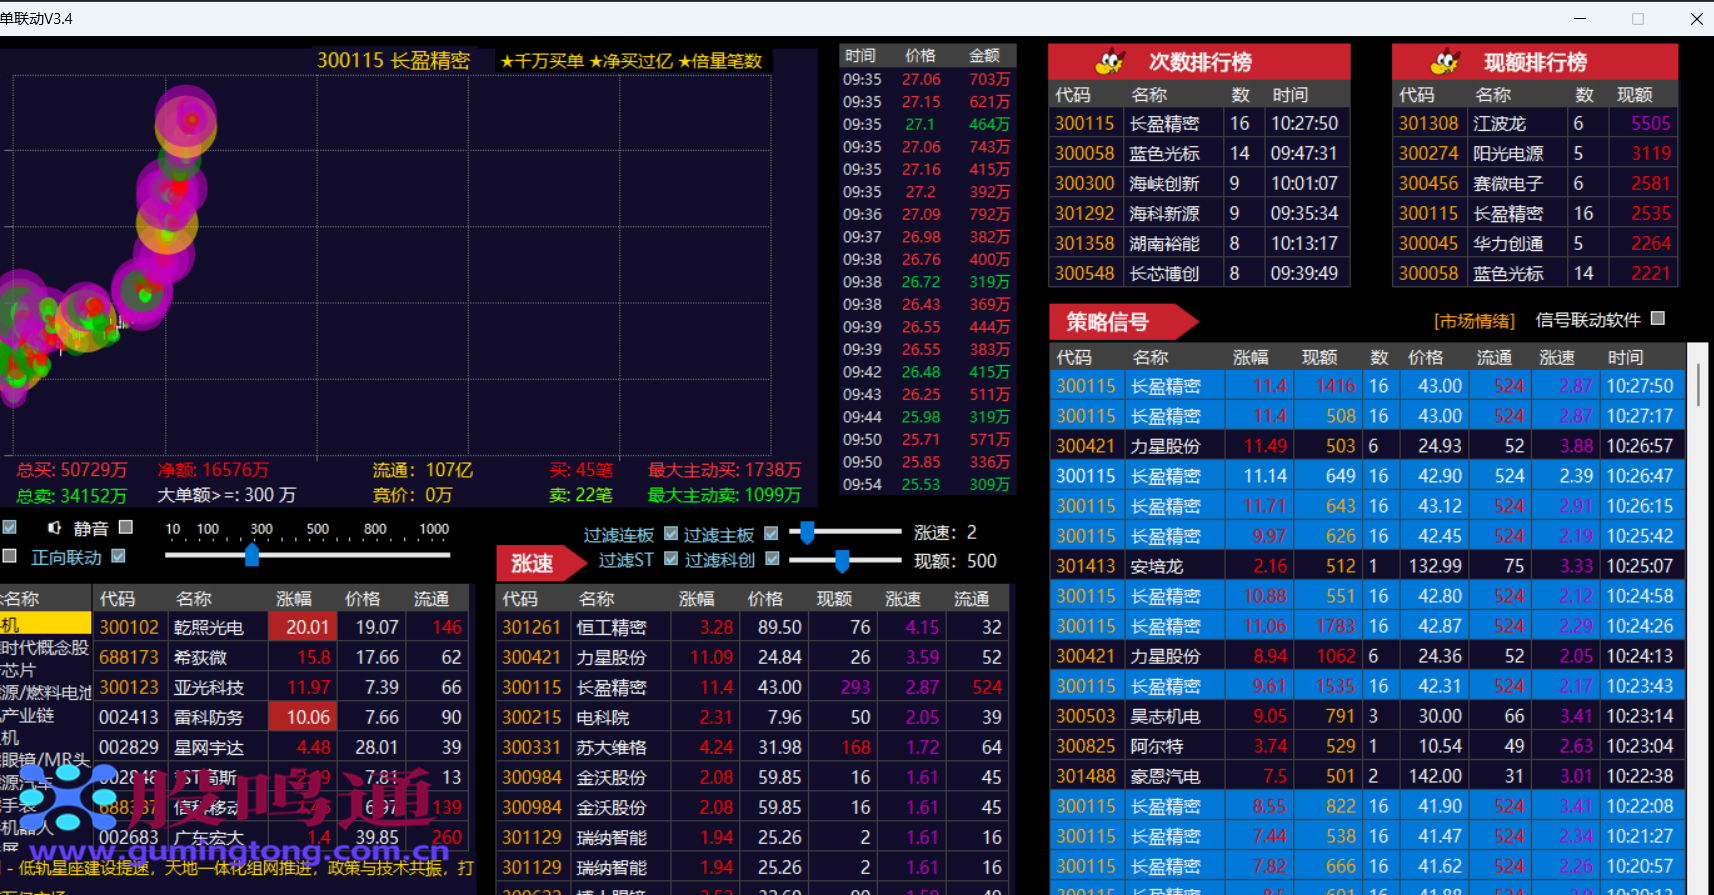Click the 现额 500 slider thumb
The width and height of the screenshot is (1714, 895).
point(842,561)
